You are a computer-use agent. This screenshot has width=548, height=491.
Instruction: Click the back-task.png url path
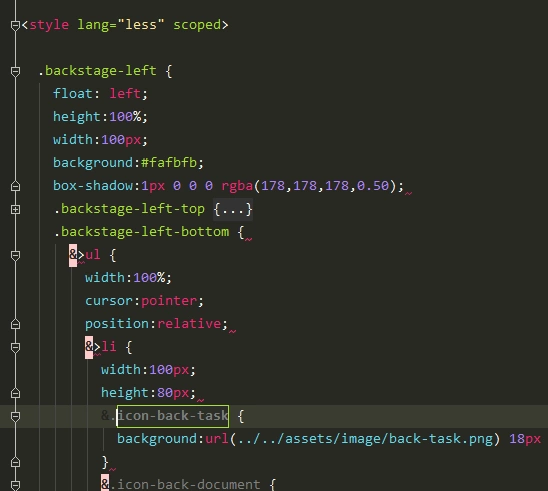pyautogui.click(x=365, y=439)
